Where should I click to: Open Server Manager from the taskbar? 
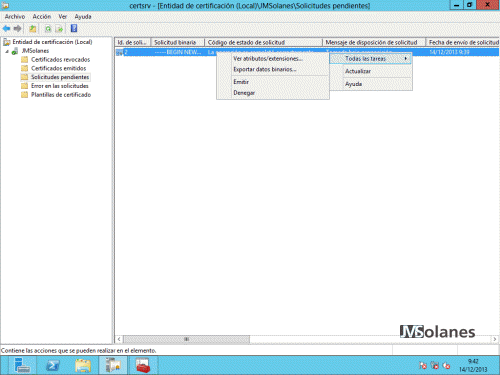coord(22,365)
